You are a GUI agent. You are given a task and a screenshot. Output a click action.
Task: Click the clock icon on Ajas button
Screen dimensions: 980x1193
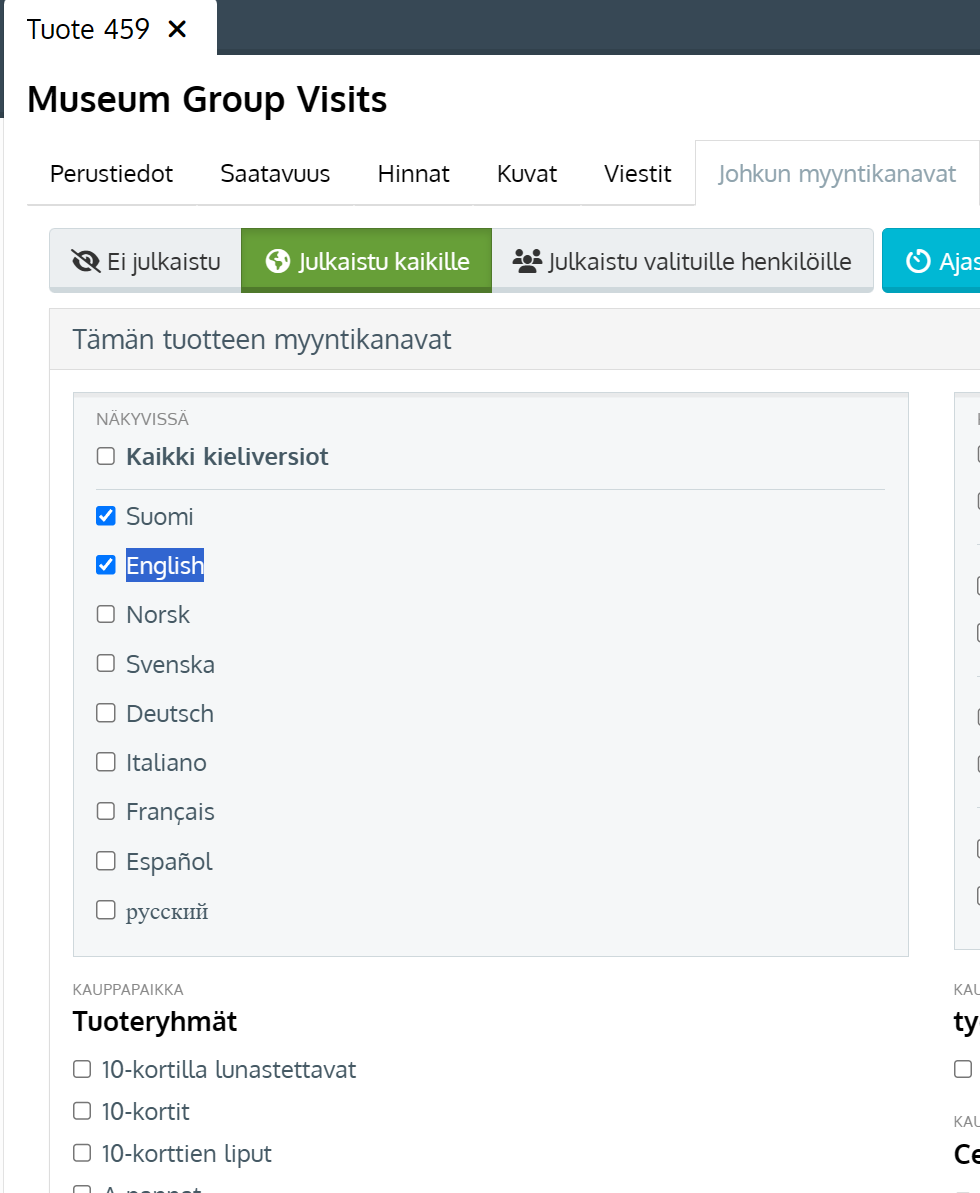[918, 261]
